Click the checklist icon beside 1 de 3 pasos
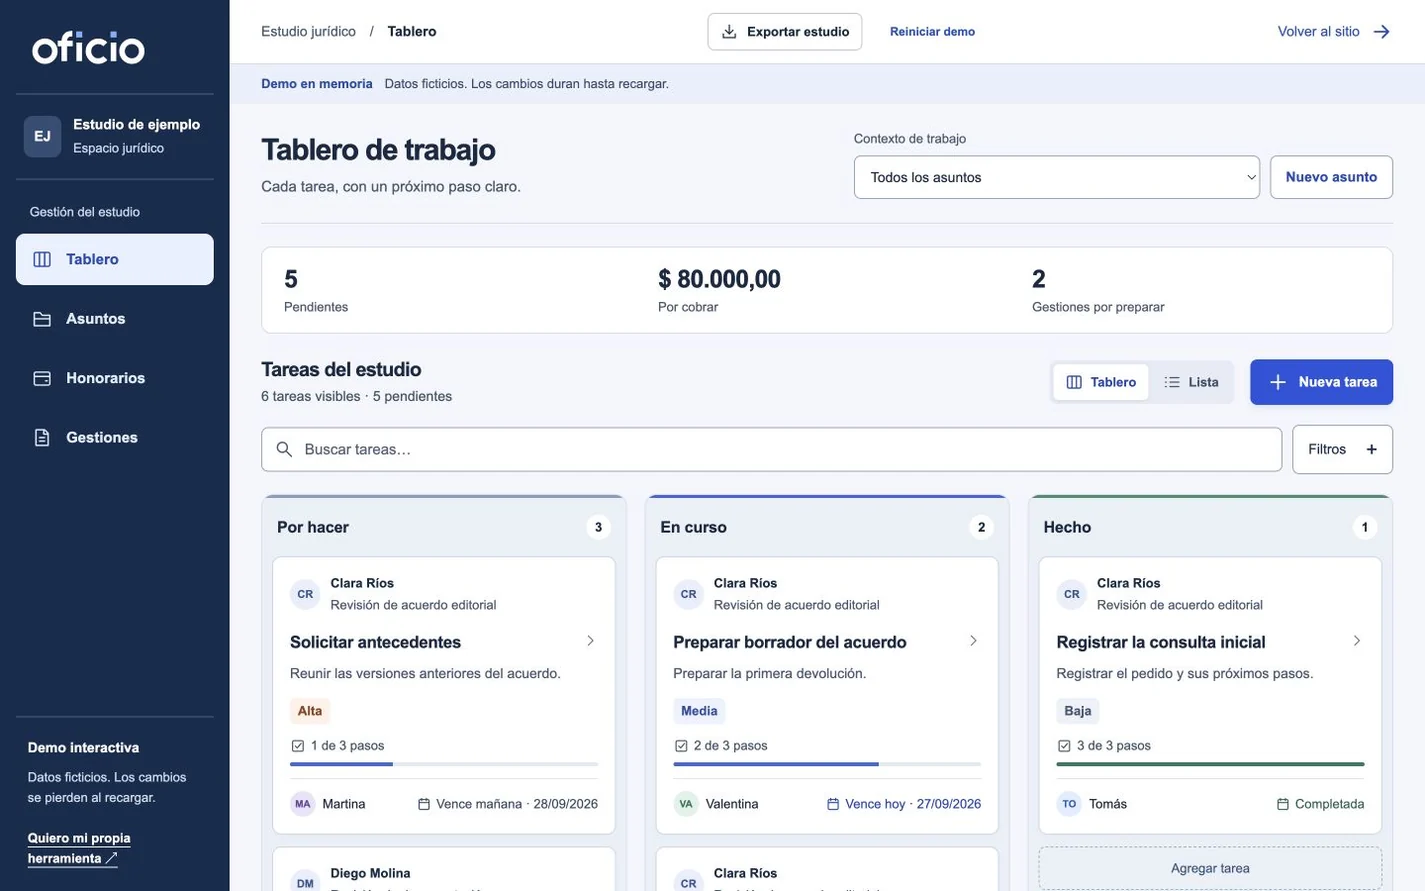Viewport: 1425px width, 891px height. [x=298, y=746]
